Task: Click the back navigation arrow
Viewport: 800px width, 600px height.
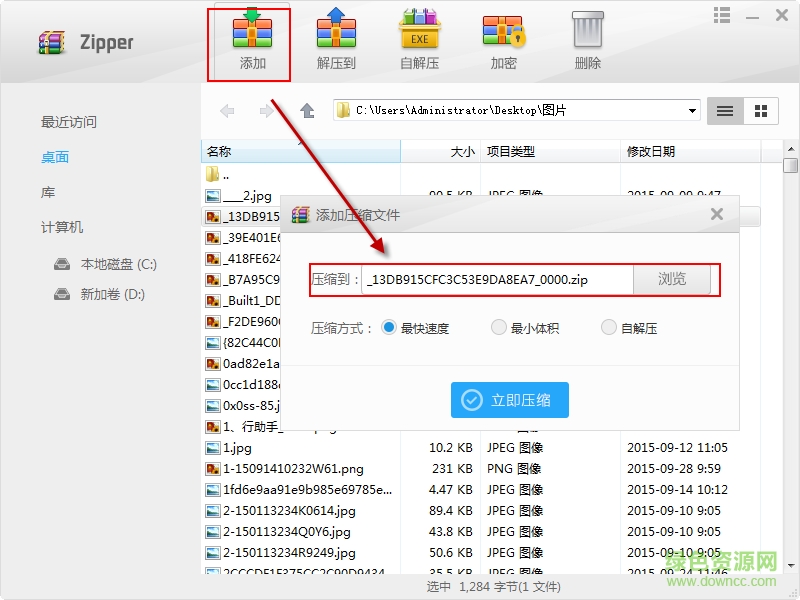Action: 227,110
